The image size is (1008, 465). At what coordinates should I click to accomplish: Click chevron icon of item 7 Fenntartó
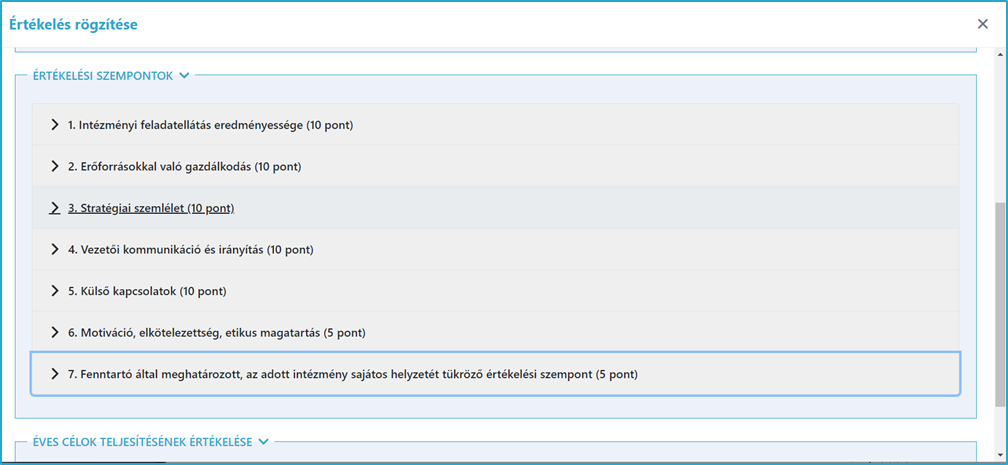point(55,374)
